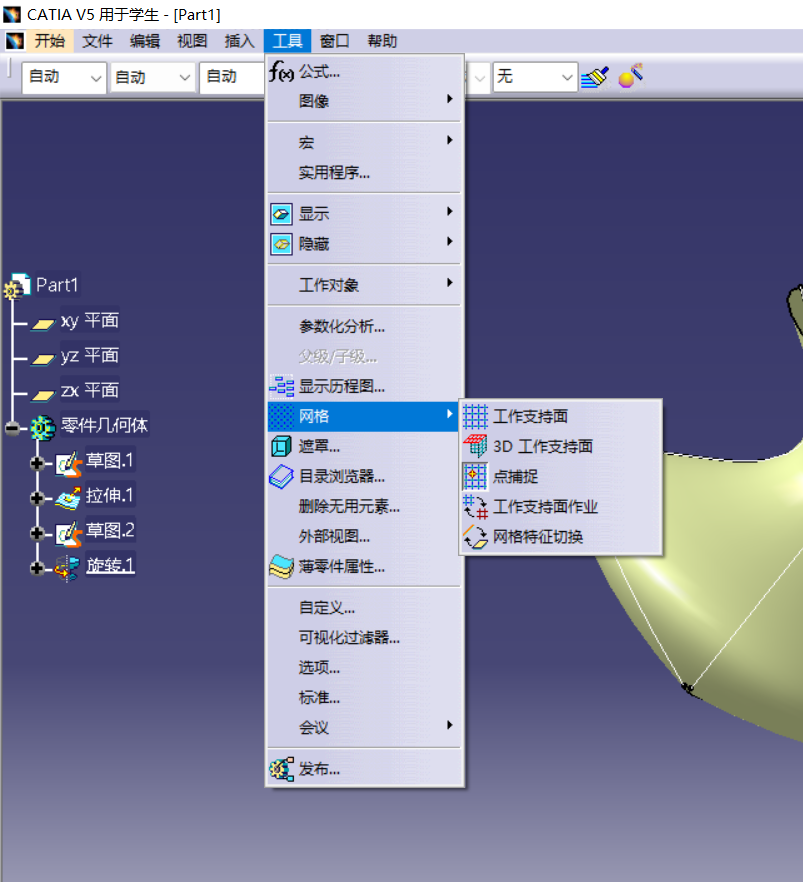Toggle the 点捕捉 snap to point icon
The image size is (803, 882).
coord(475,476)
